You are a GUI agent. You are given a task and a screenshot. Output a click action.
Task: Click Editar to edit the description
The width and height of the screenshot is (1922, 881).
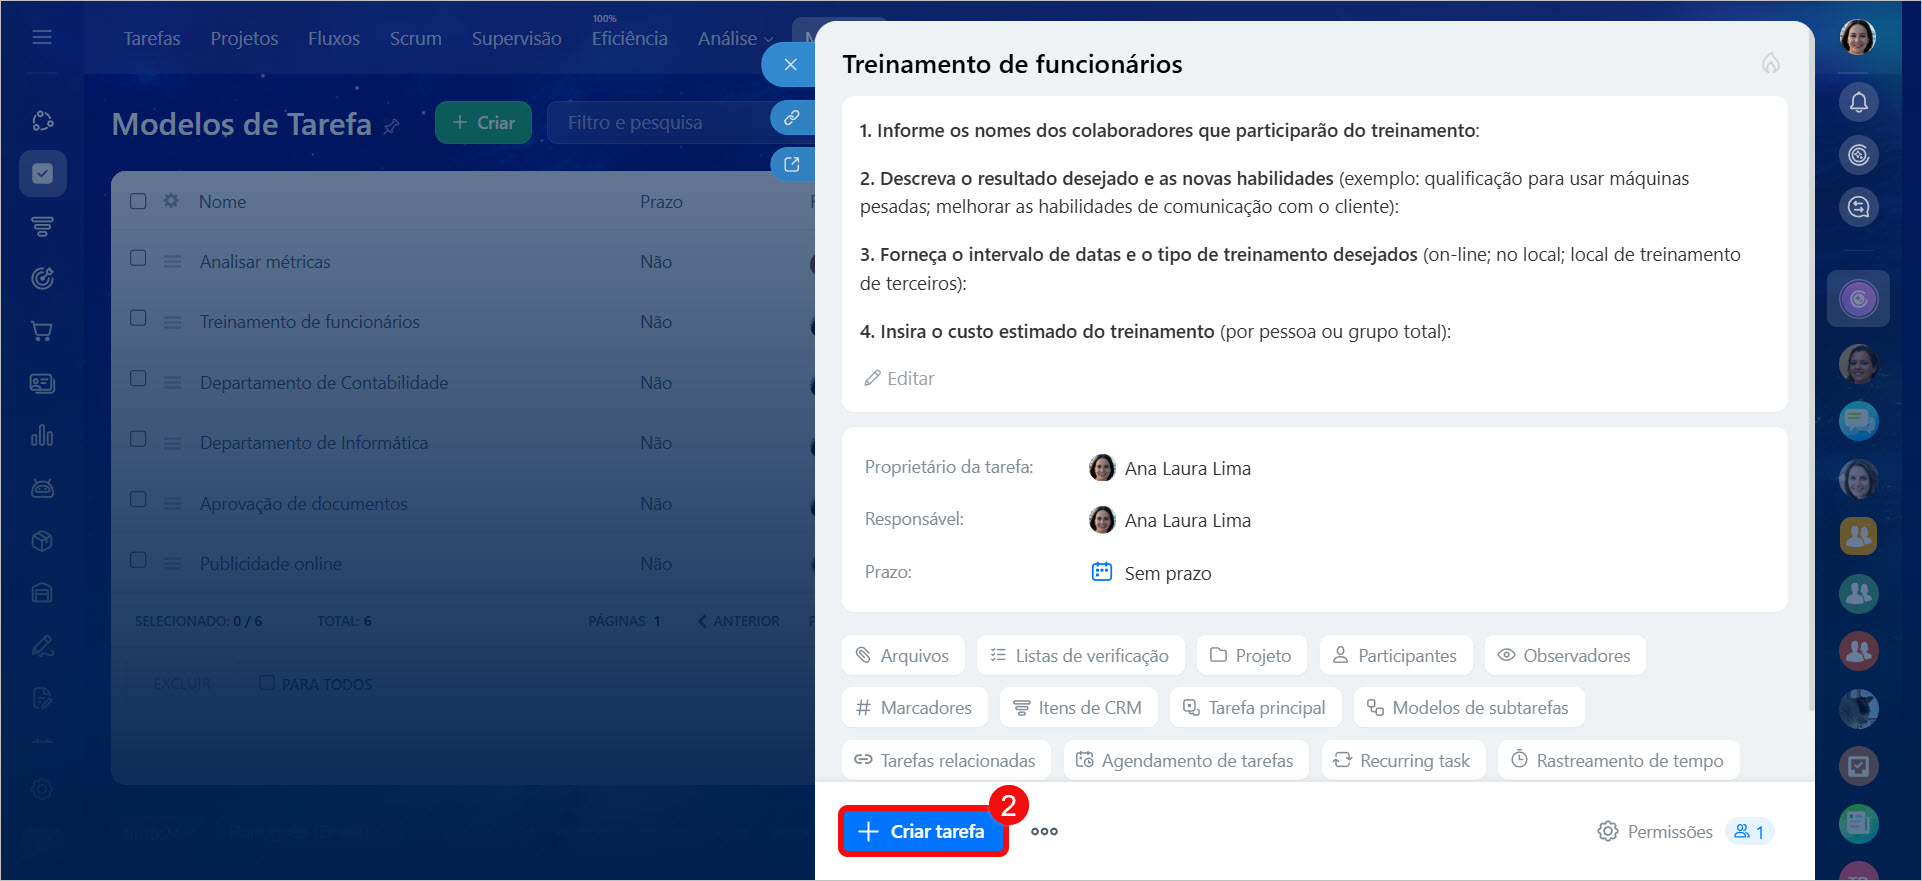pos(899,378)
